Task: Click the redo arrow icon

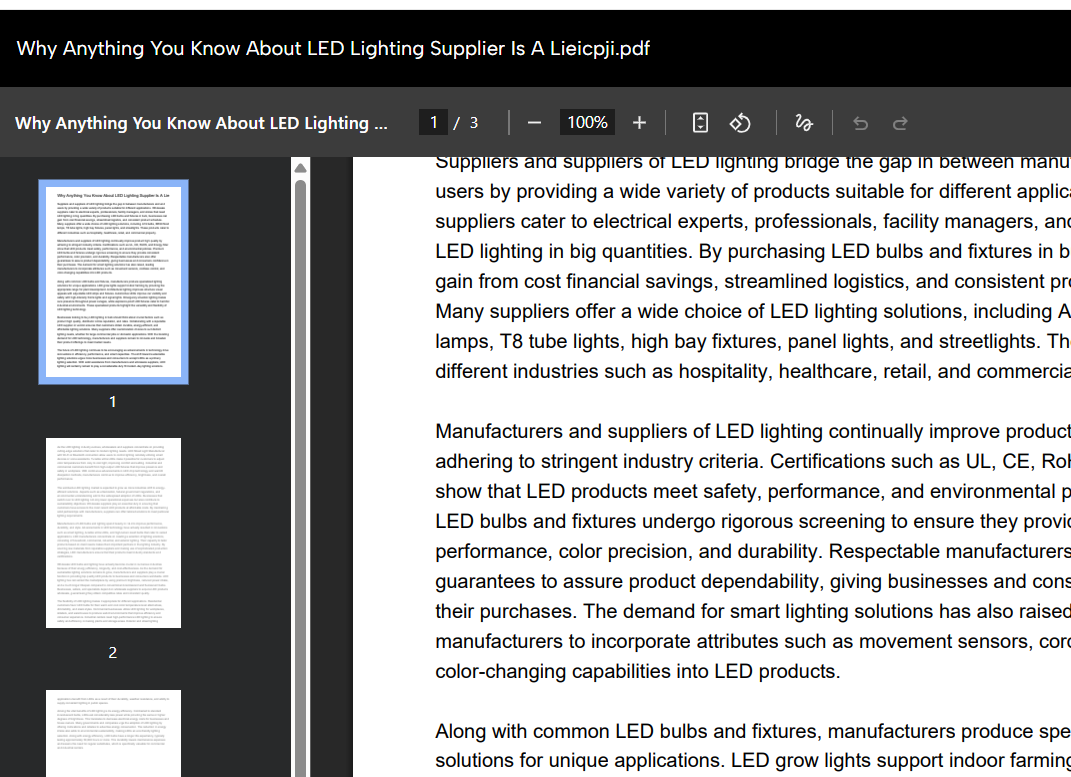Action: (x=900, y=123)
